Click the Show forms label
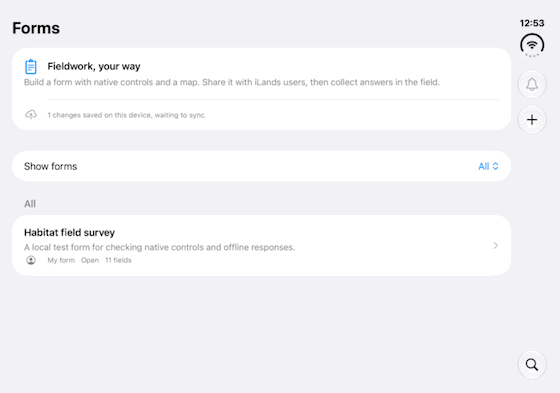The height and width of the screenshot is (393, 560). [x=50, y=166]
